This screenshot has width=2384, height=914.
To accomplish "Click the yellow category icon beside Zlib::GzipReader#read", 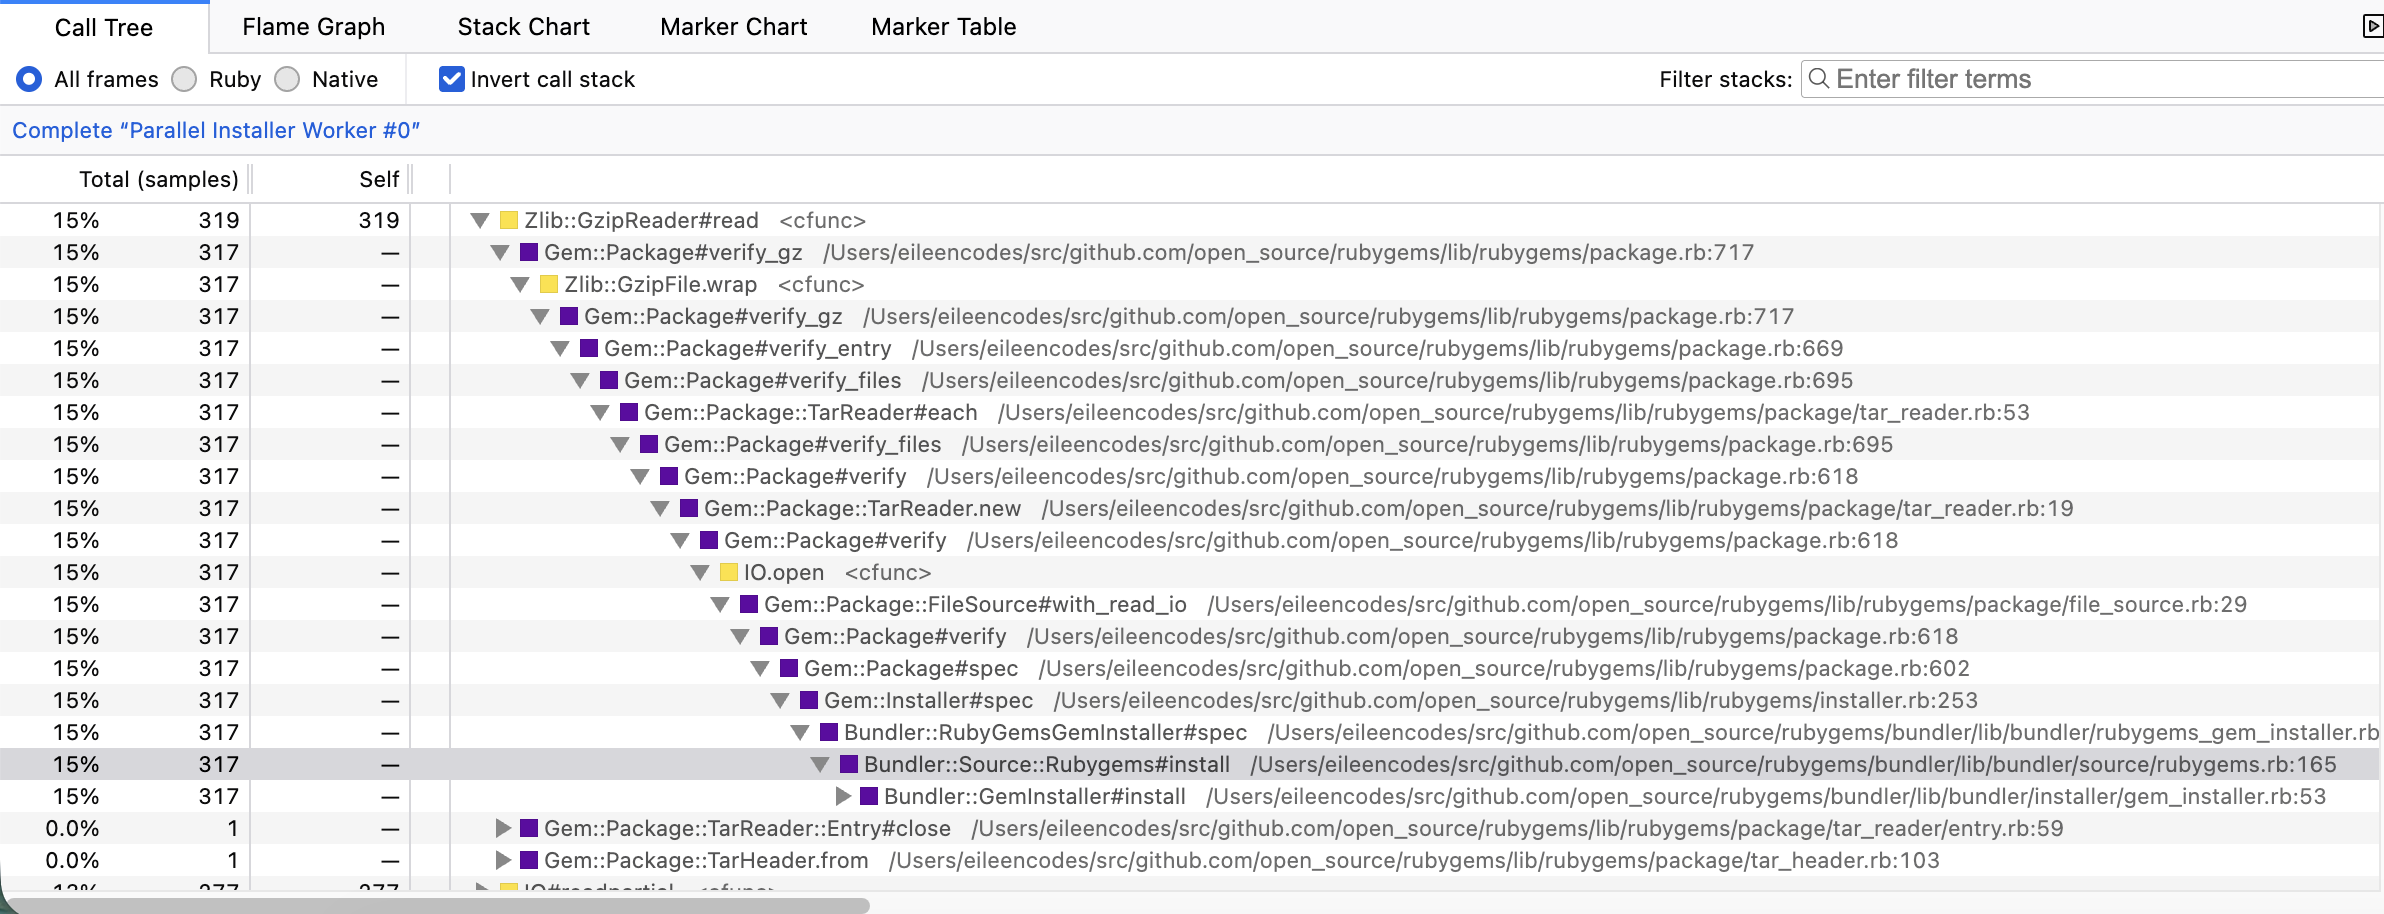I will (508, 220).
